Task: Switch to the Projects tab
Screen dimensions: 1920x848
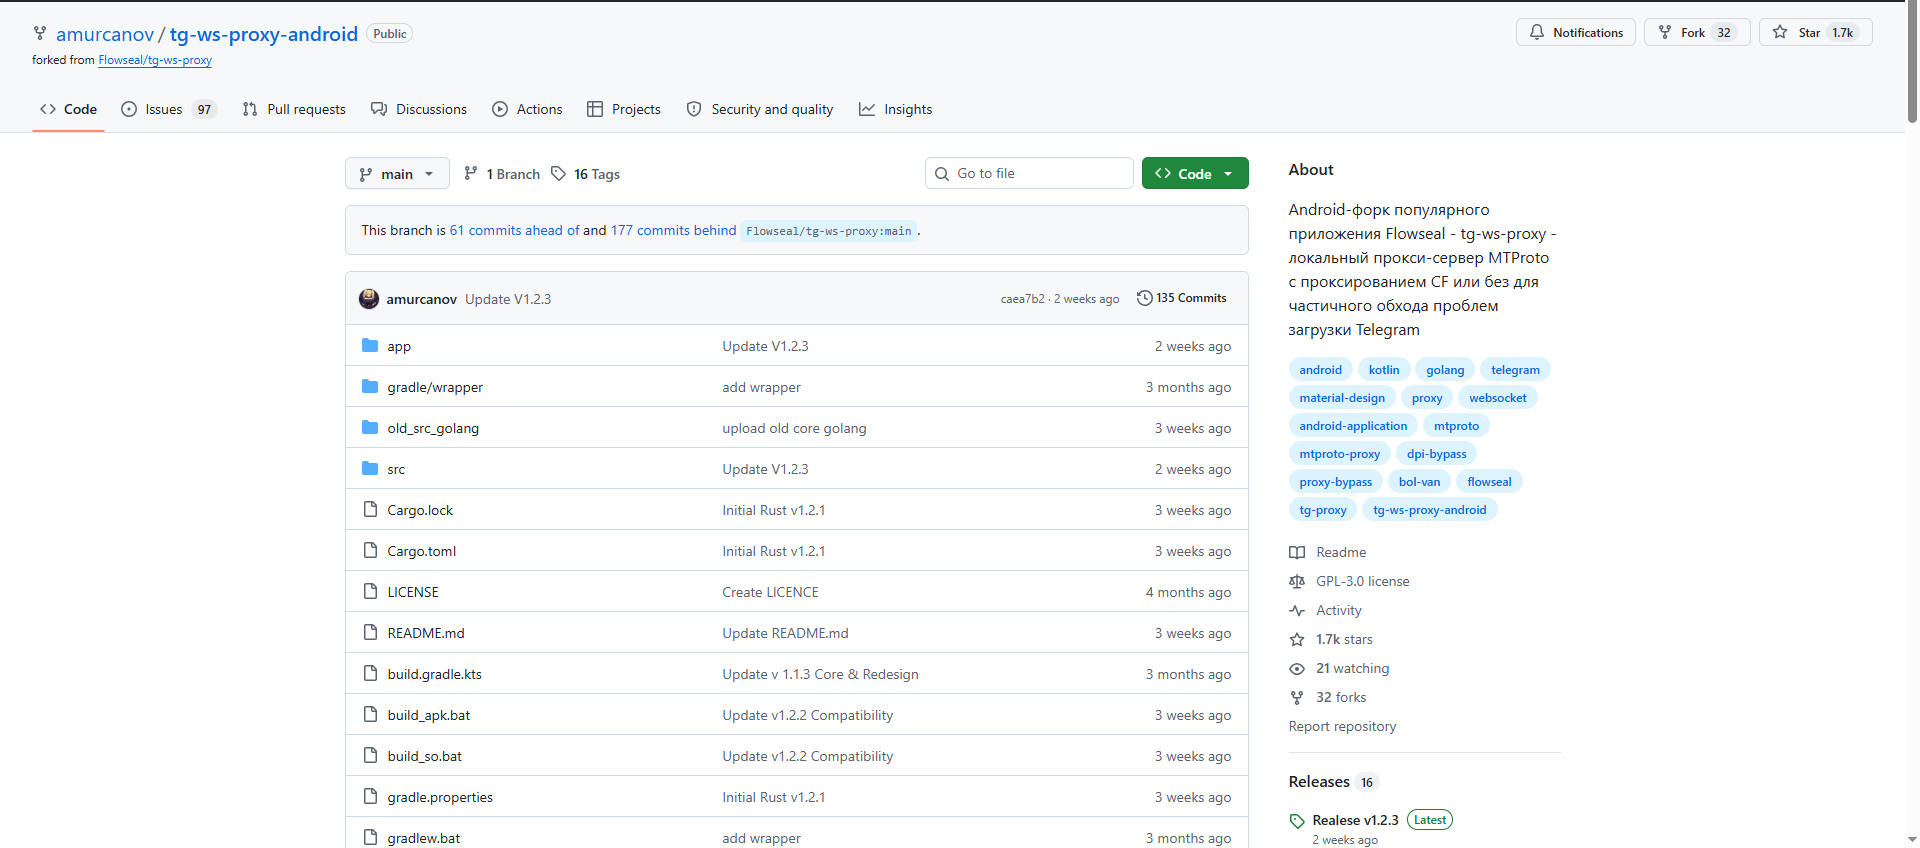Action: click(624, 109)
